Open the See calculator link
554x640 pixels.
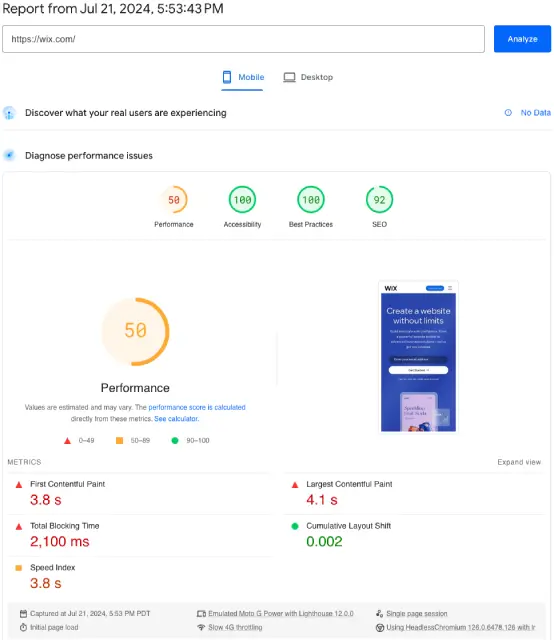click(176, 419)
